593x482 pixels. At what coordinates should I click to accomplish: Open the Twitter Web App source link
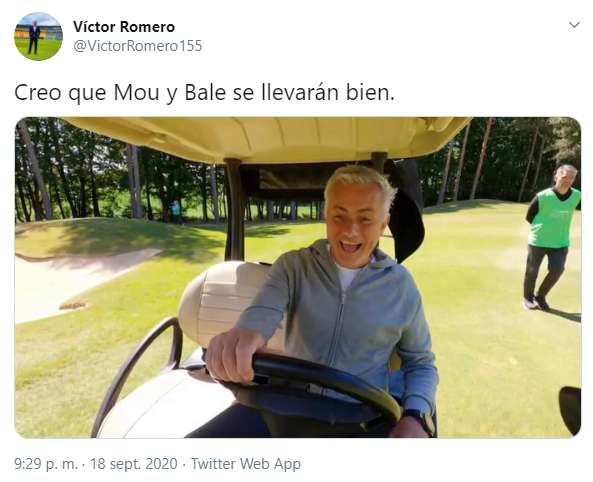246,464
